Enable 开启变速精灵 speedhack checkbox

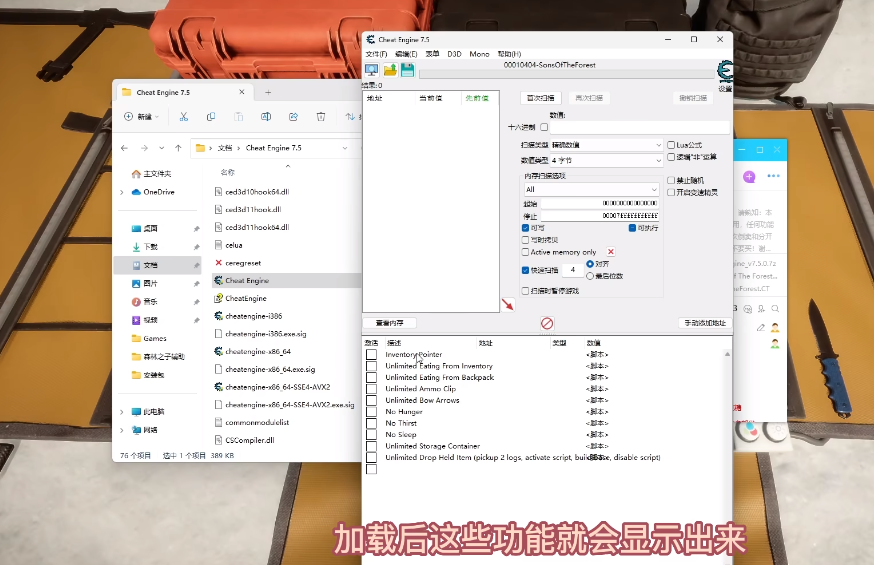671,192
